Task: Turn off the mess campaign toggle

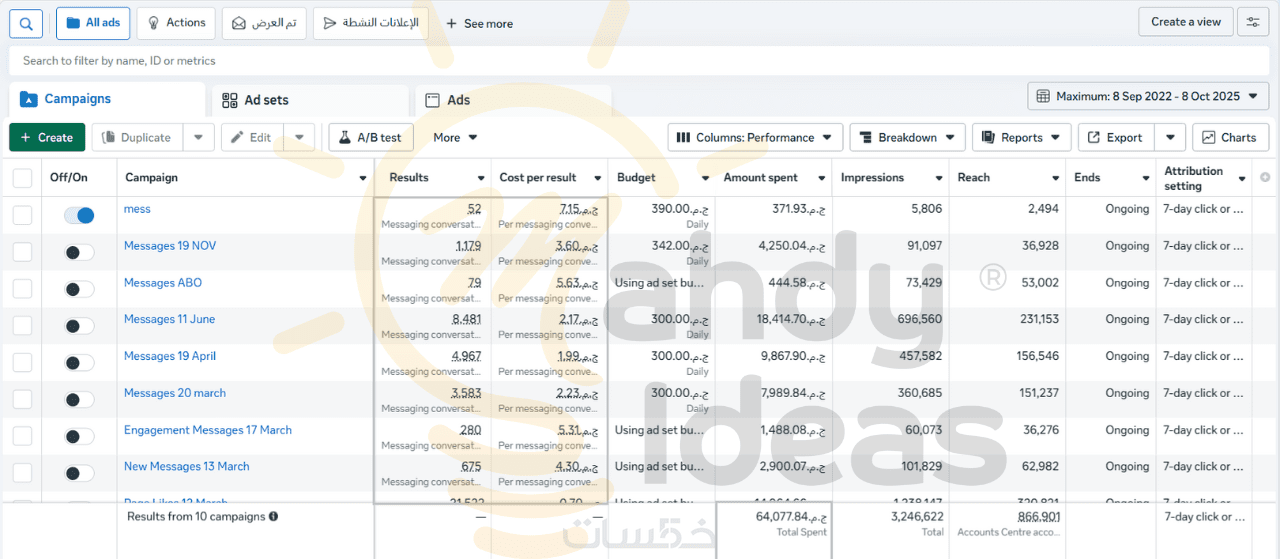Action: [79, 215]
